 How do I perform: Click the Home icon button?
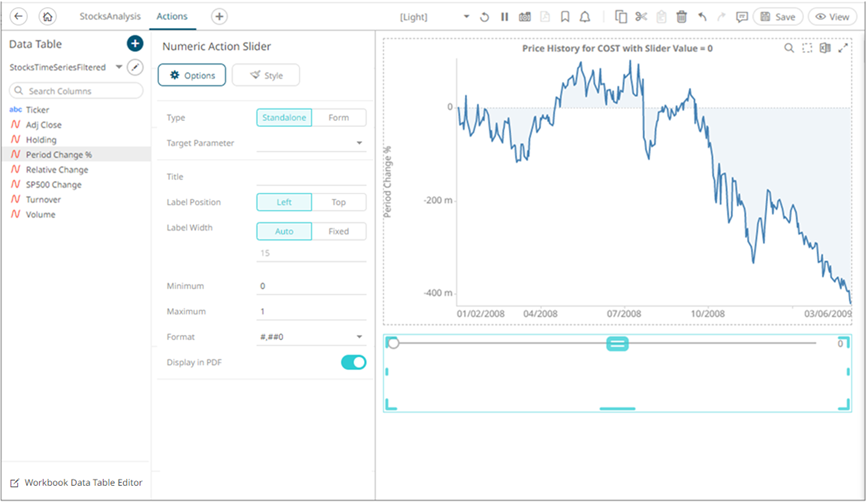pos(48,17)
